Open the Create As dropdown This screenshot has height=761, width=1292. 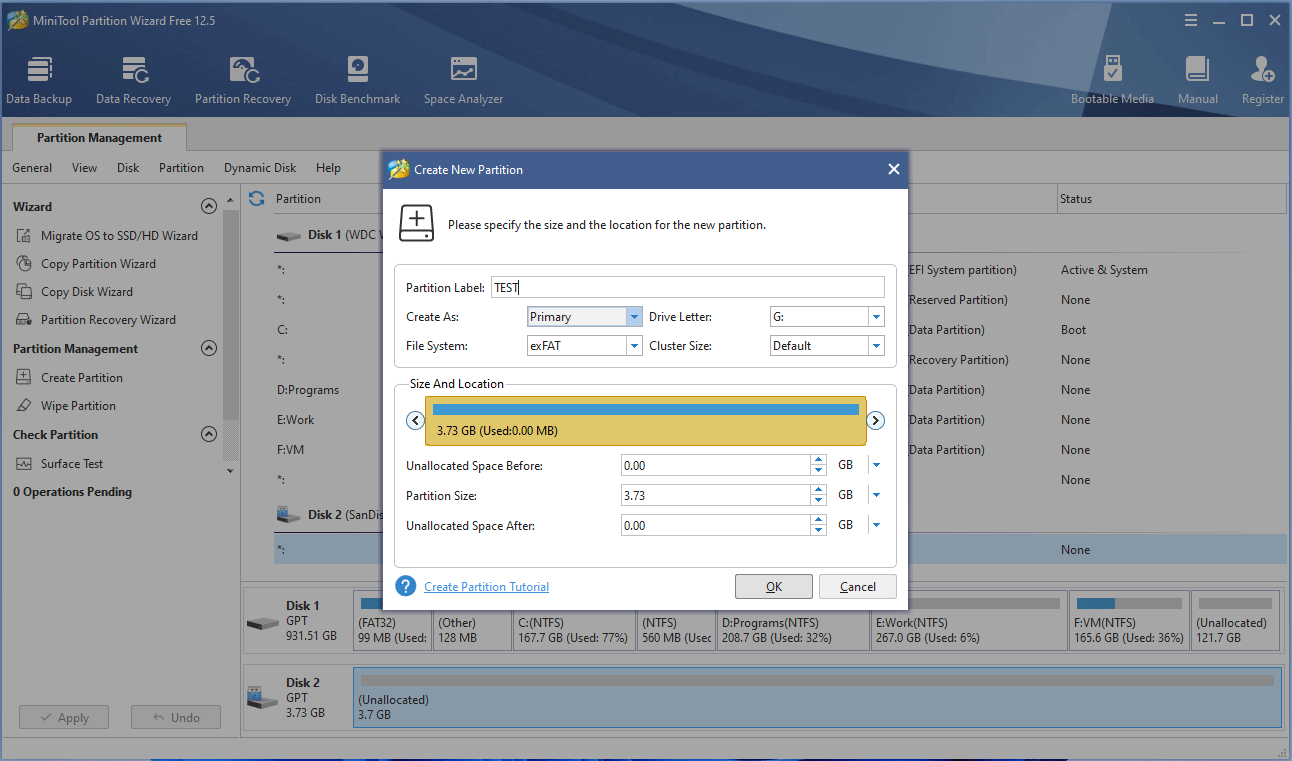[x=633, y=317]
